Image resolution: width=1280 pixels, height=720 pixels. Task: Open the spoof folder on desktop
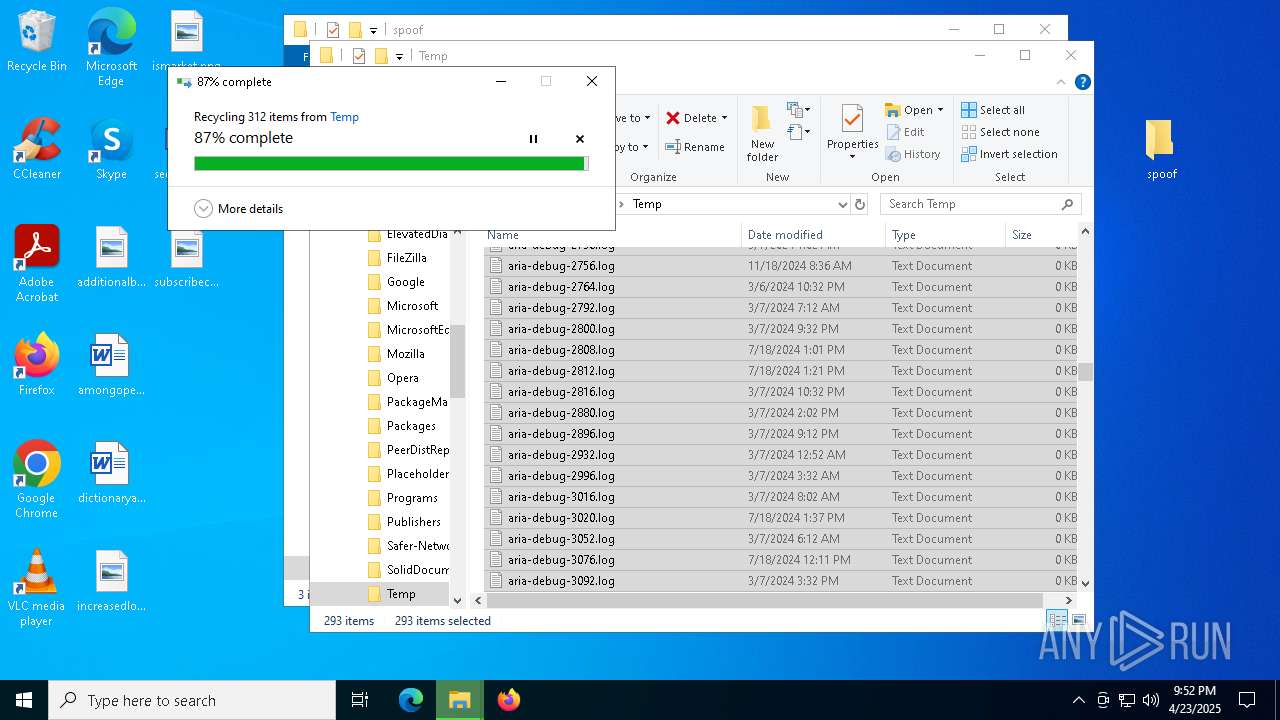point(1161,149)
